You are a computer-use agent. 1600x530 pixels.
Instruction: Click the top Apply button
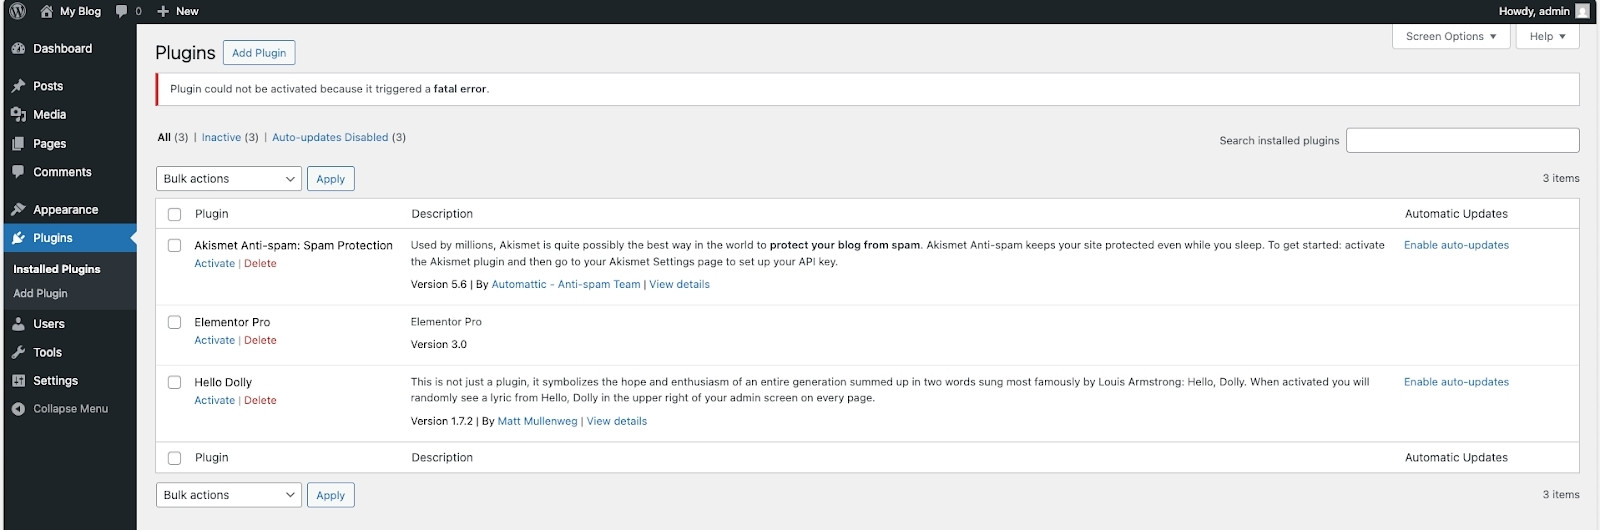pyautogui.click(x=331, y=179)
